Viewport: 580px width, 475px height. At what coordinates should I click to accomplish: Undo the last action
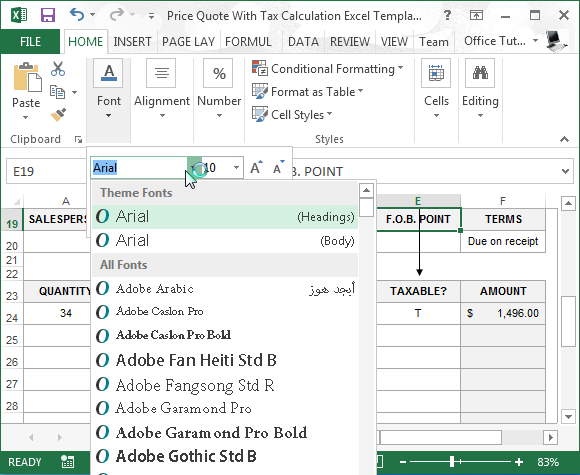click(77, 15)
